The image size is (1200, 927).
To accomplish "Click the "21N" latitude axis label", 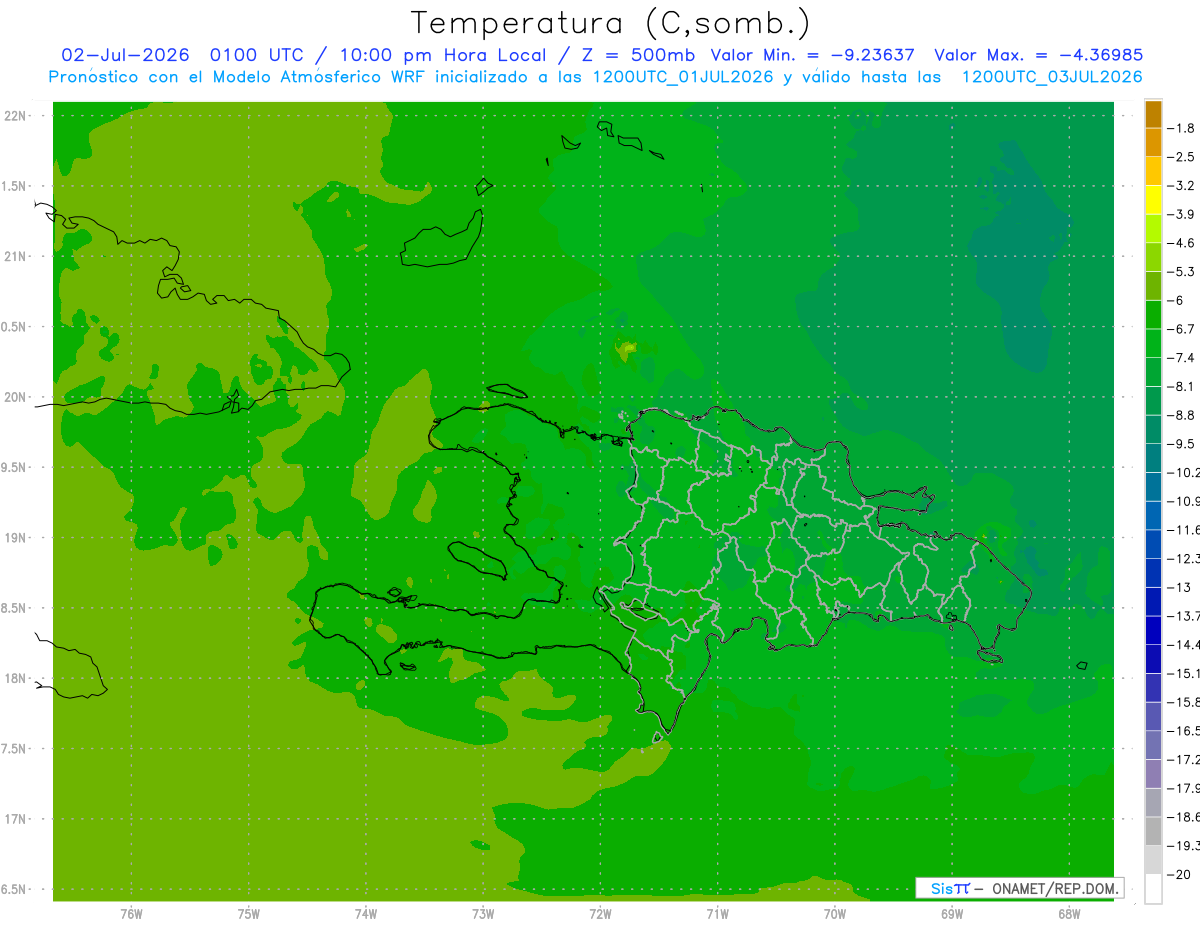I will tap(15, 257).
